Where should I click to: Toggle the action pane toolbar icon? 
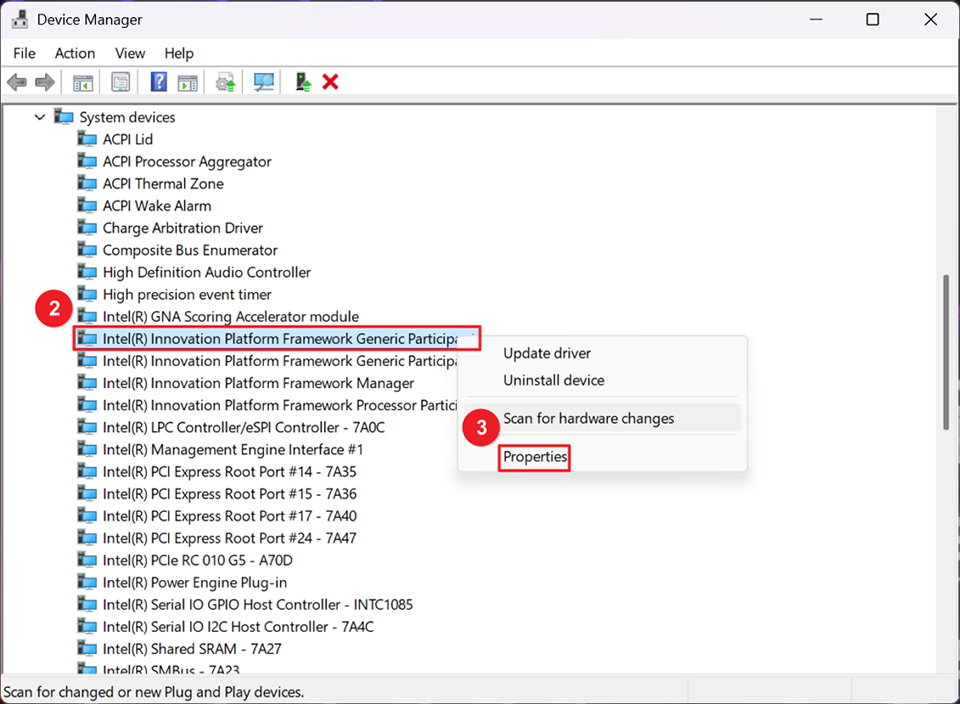pyautogui.click(x=188, y=82)
